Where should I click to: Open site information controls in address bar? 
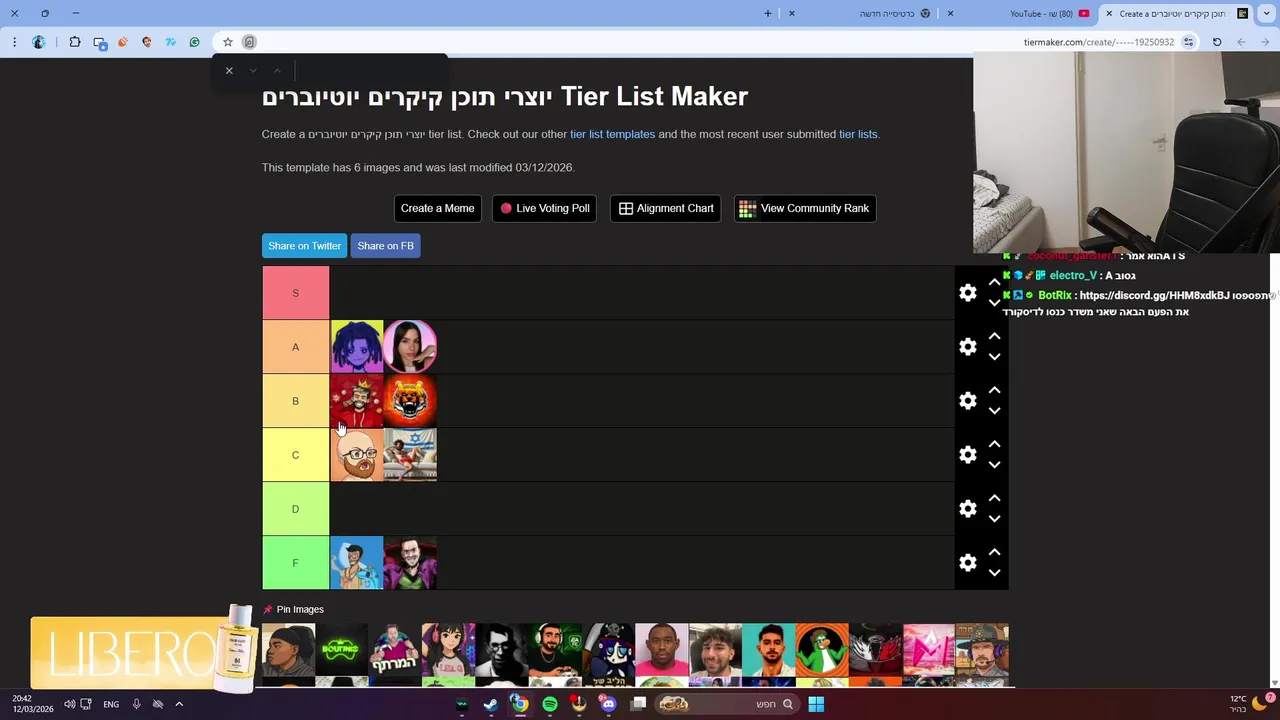click(x=1188, y=42)
